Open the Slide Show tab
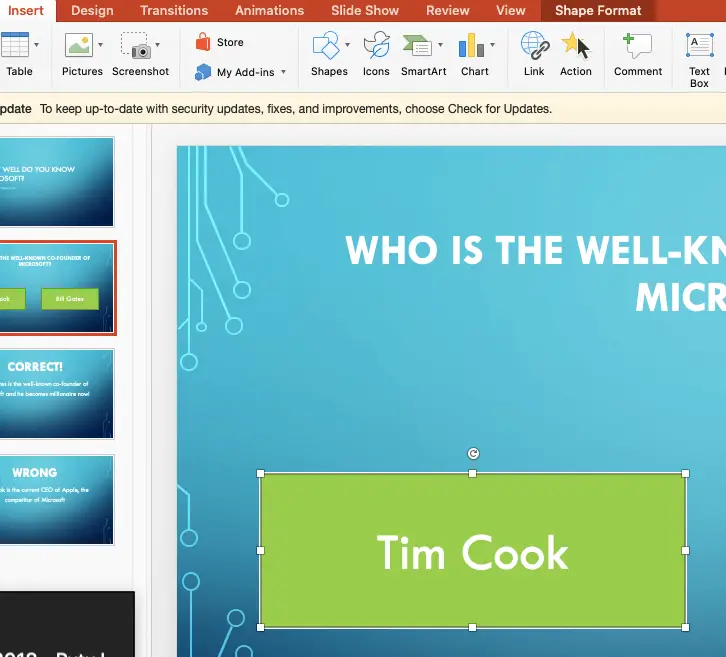Viewport: 726px width, 657px height. [365, 11]
